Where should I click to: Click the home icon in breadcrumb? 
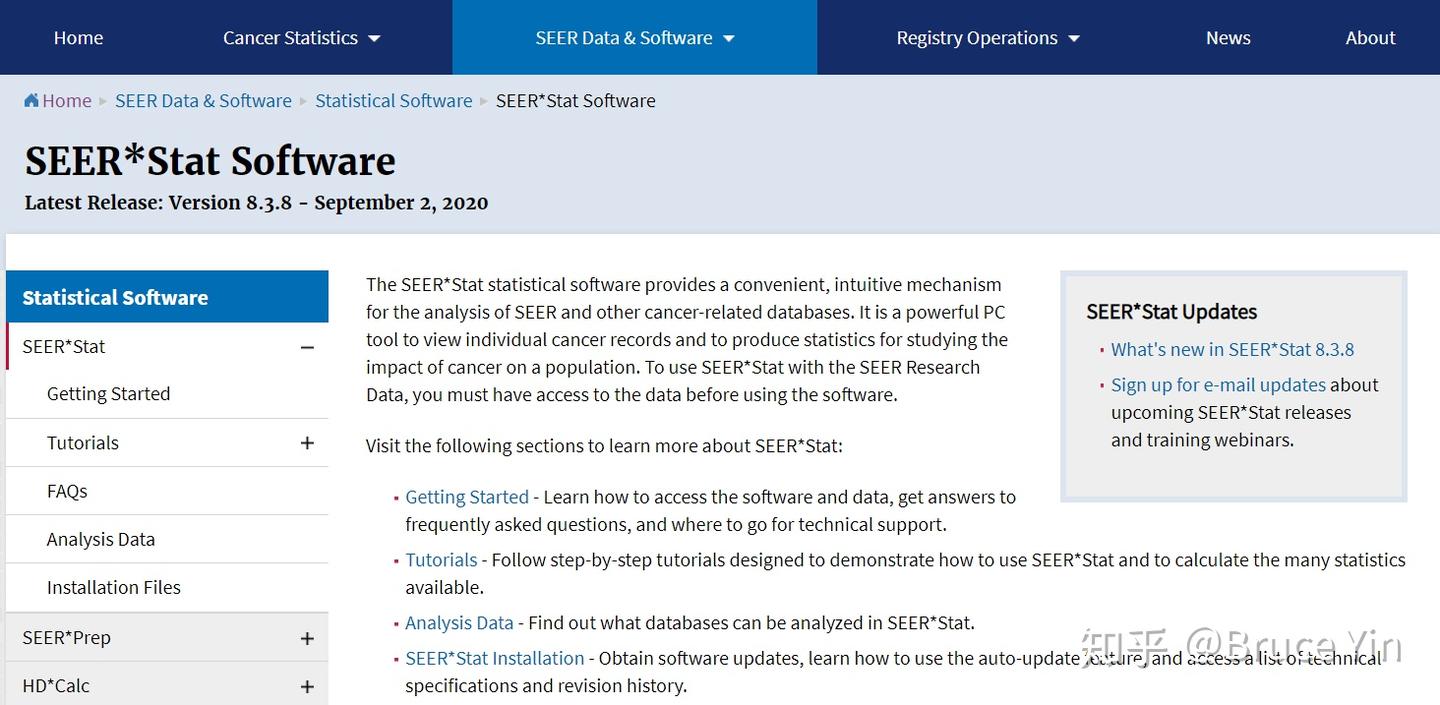coord(32,100)
